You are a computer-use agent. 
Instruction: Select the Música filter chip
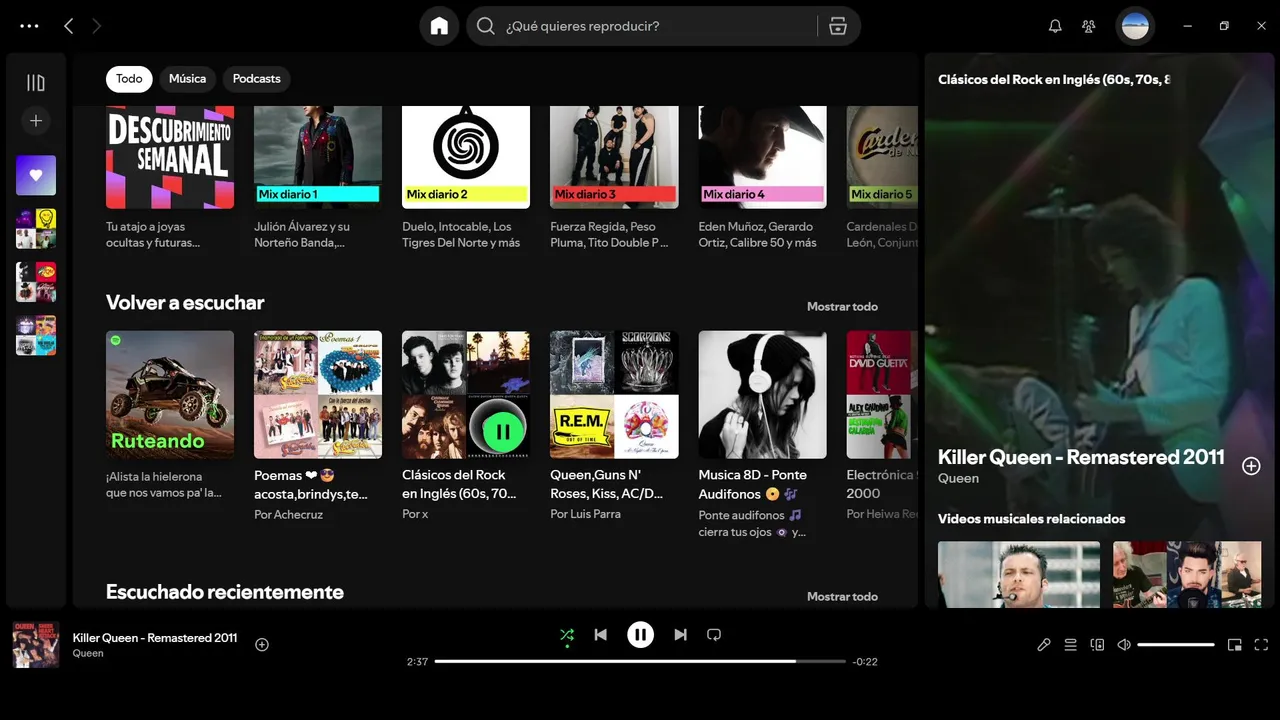click(187, 79)
